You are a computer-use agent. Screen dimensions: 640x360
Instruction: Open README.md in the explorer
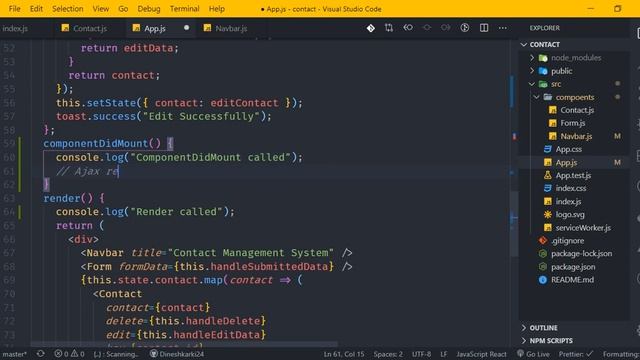pyautogui.click(x=573, y=280)
